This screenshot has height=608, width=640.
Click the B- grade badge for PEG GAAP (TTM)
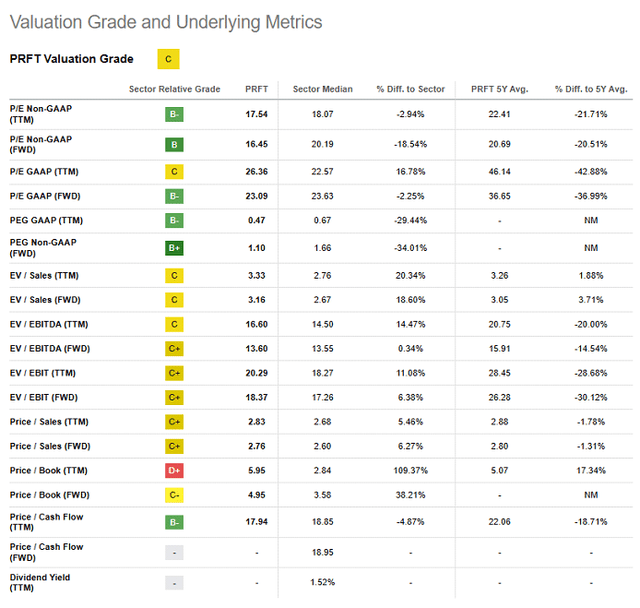174,220
